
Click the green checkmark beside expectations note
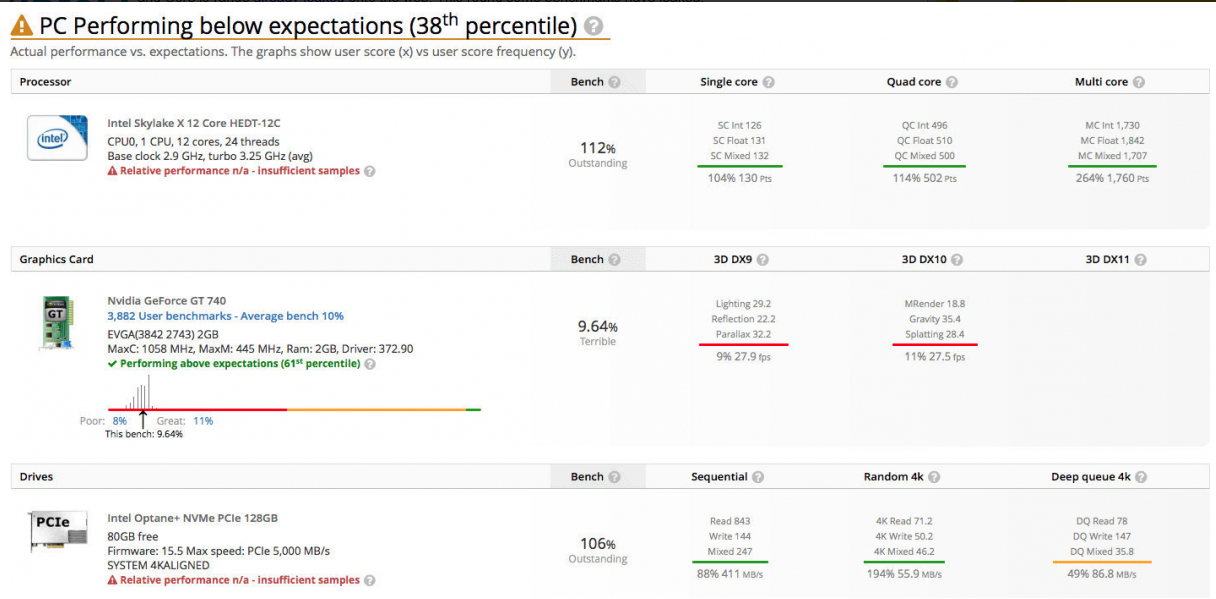[113, 363]
